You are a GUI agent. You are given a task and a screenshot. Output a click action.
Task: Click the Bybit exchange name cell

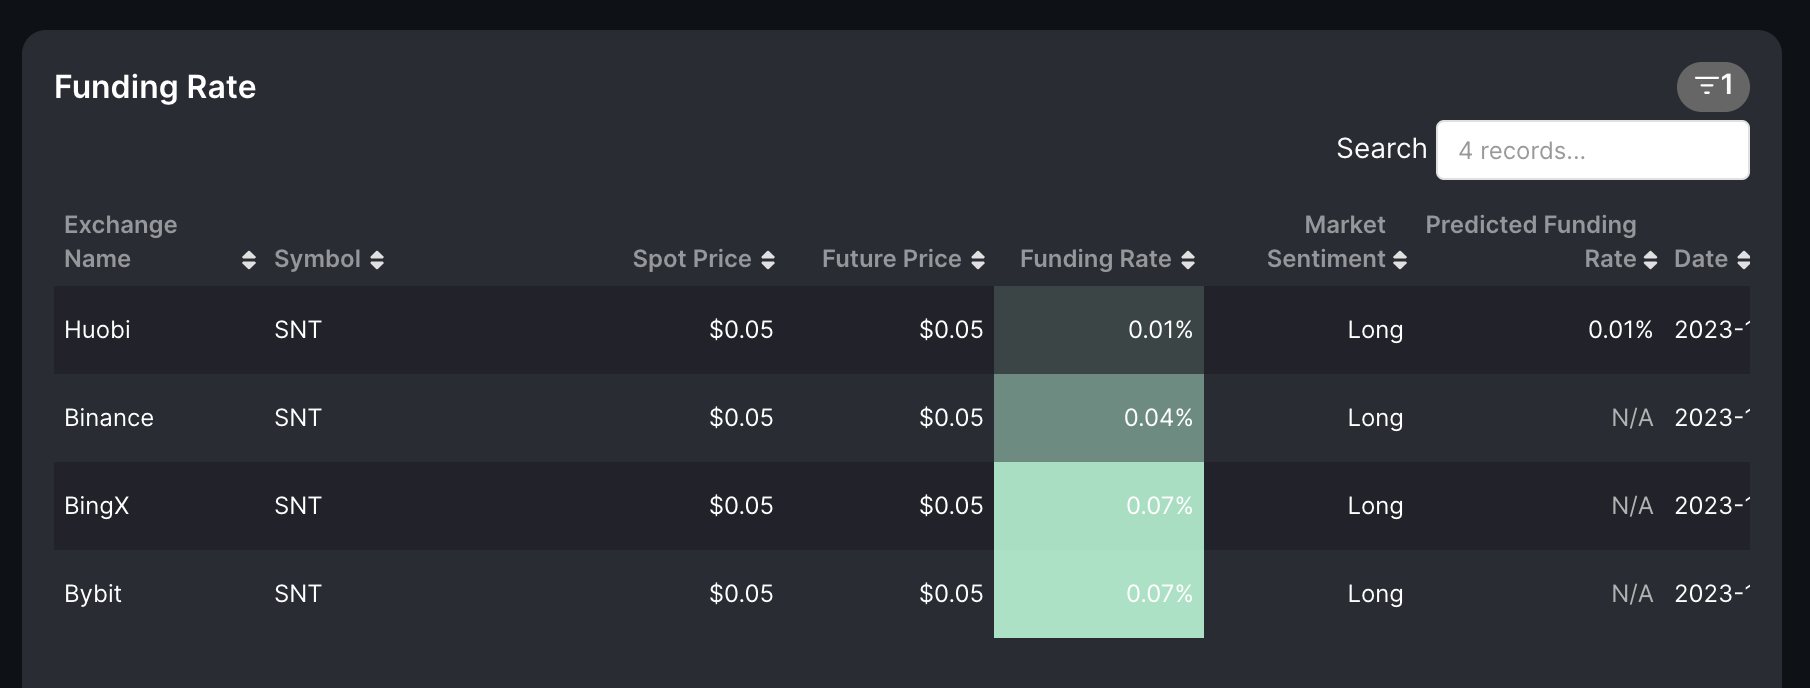point(93,594)
